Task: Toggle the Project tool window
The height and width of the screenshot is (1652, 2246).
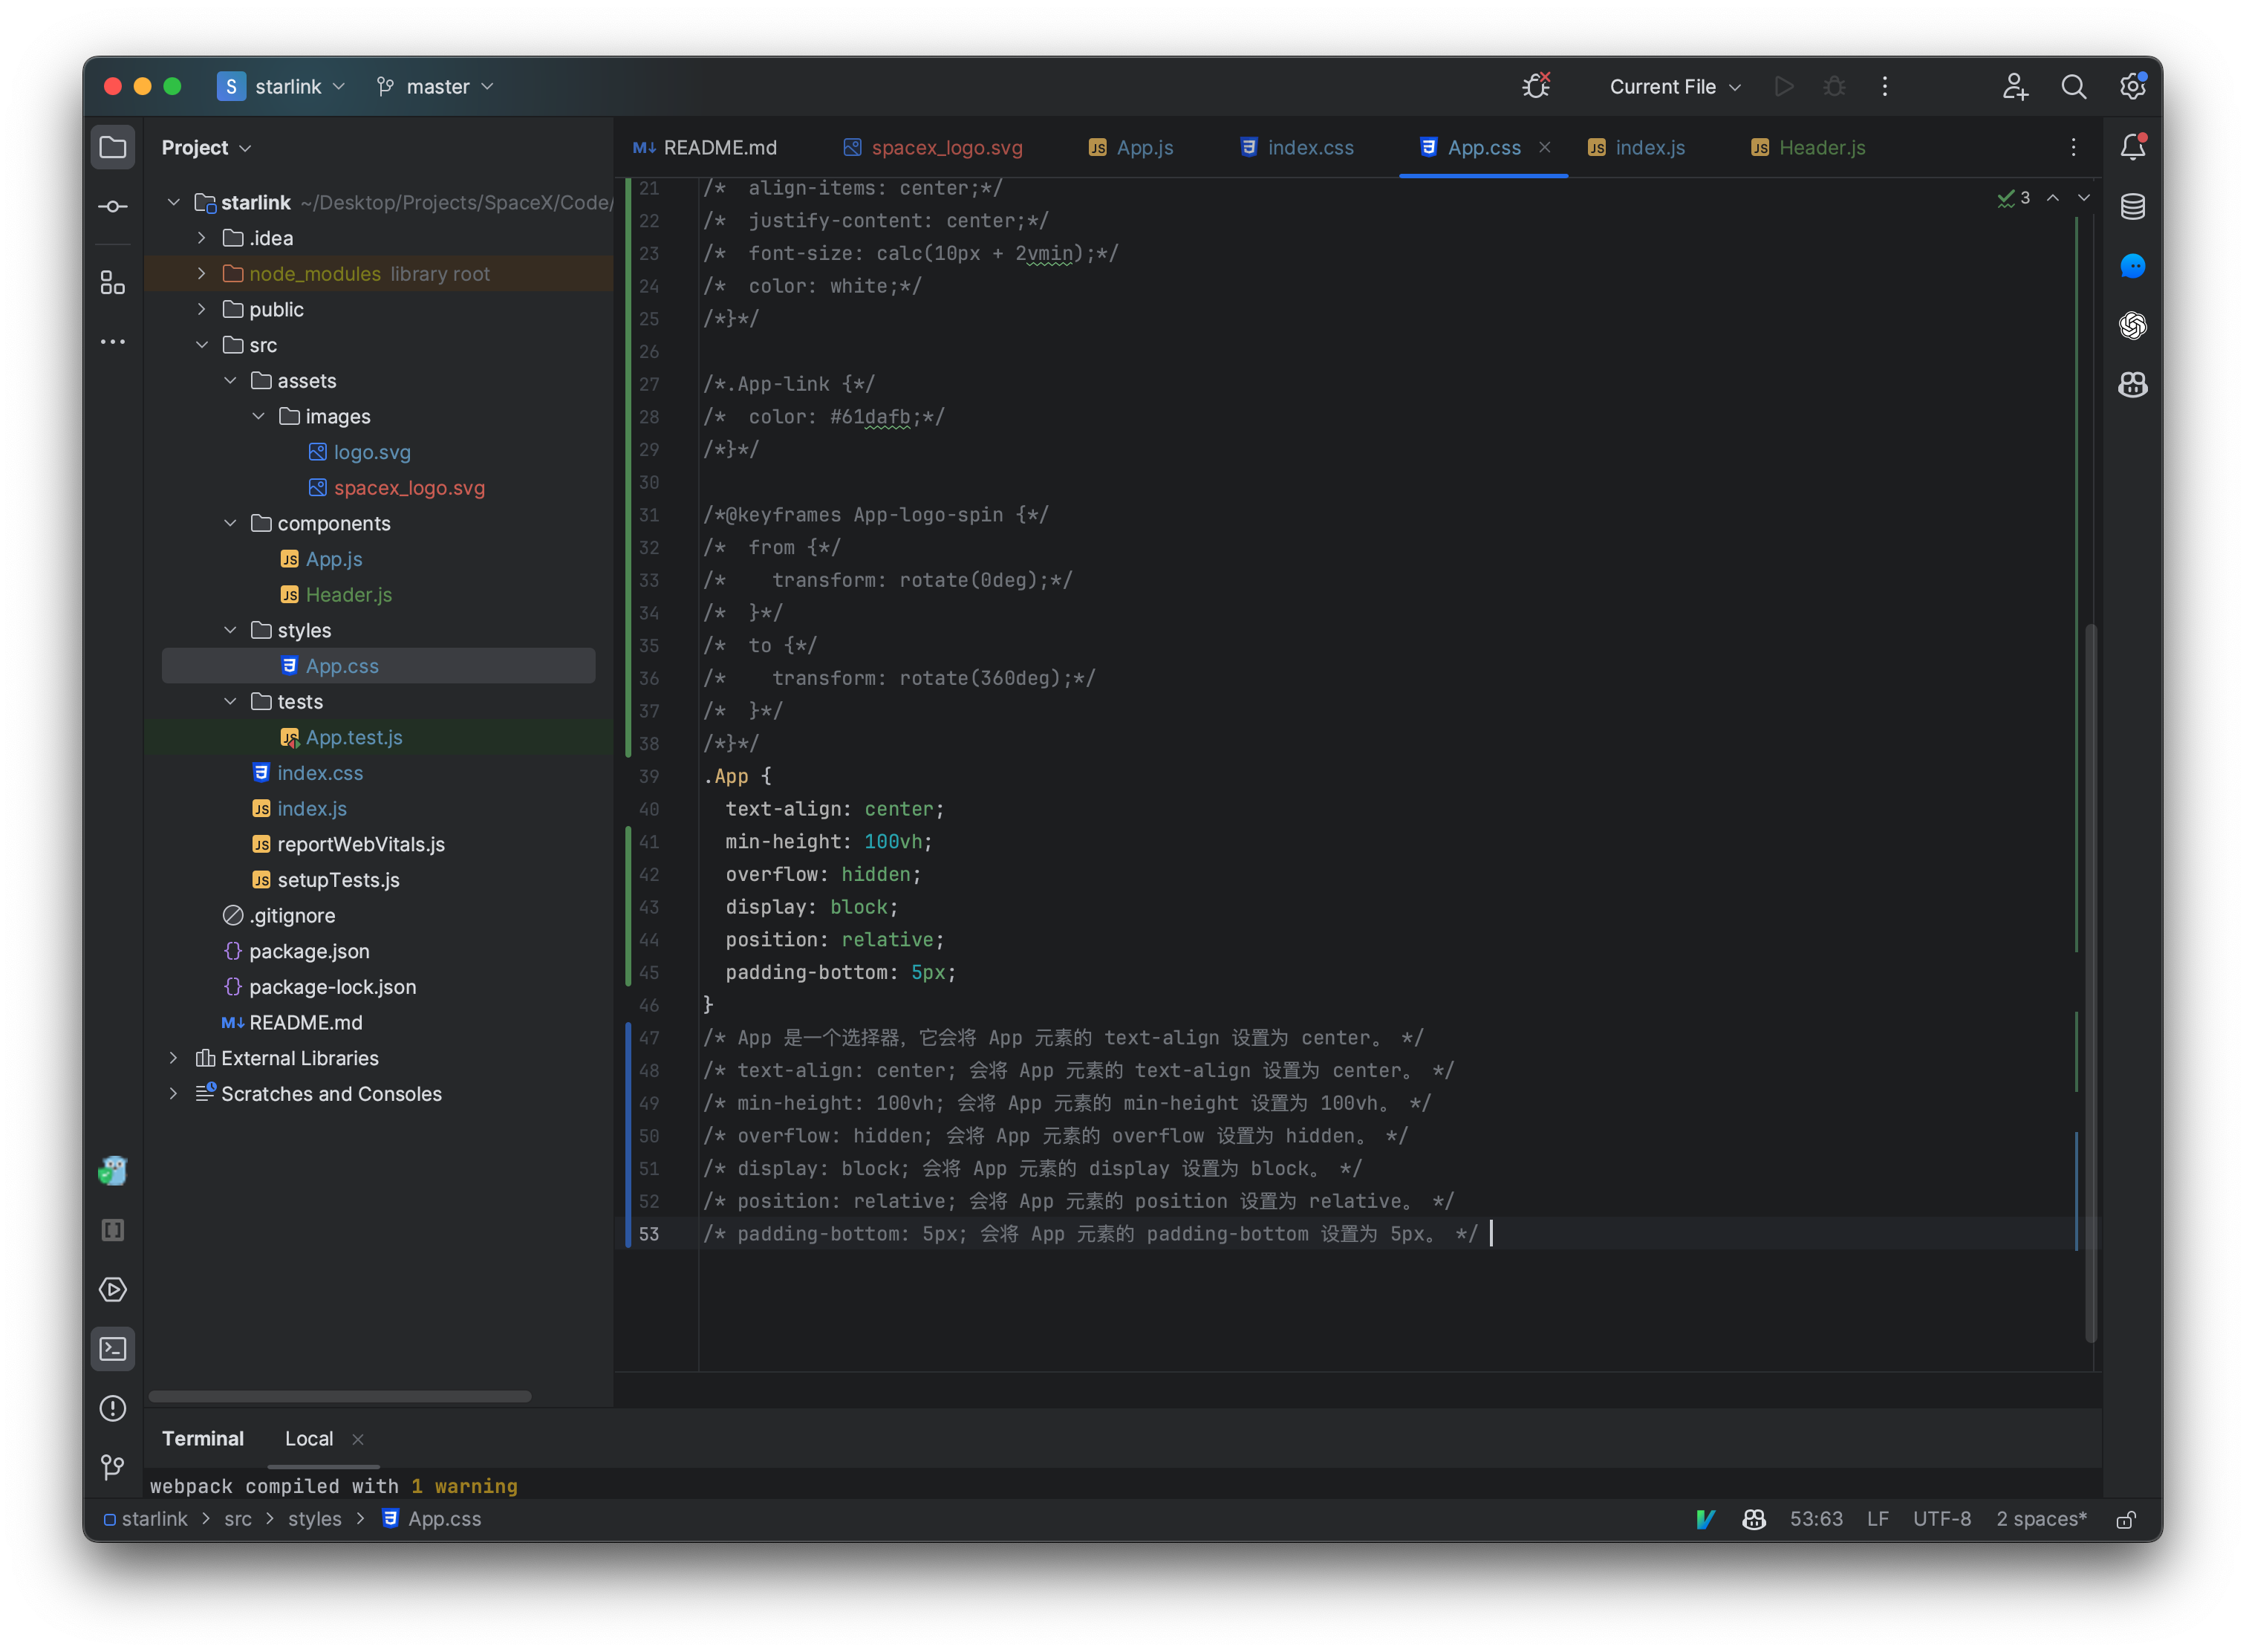Action: (x=112, y=146)
